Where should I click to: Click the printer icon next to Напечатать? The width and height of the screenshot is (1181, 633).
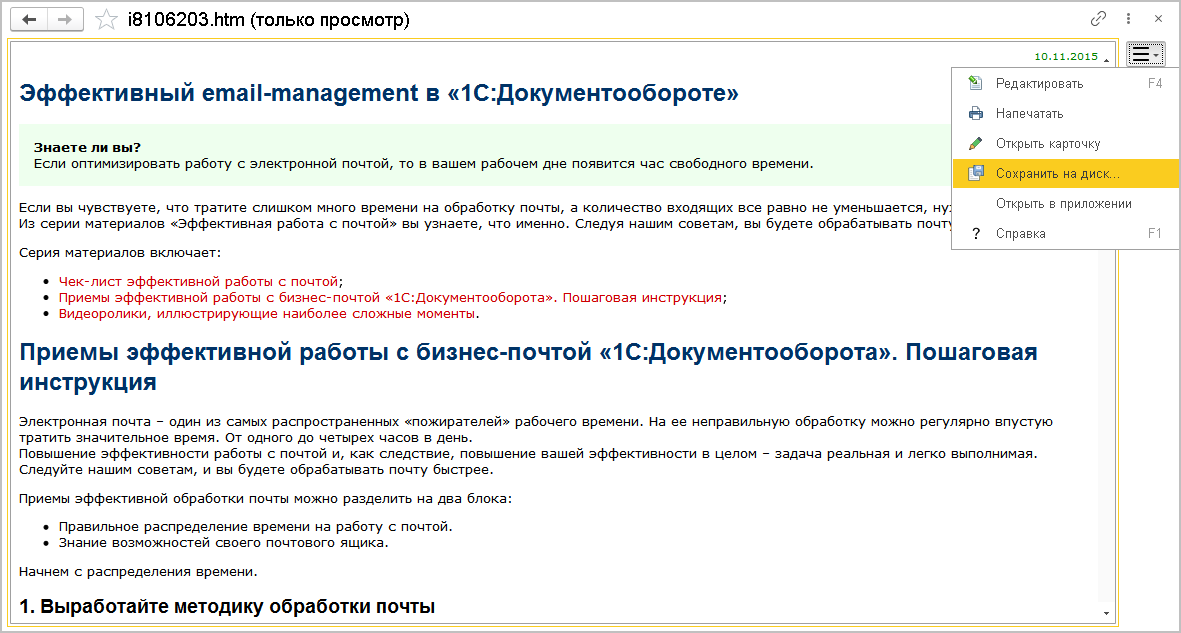pos(975,114)
